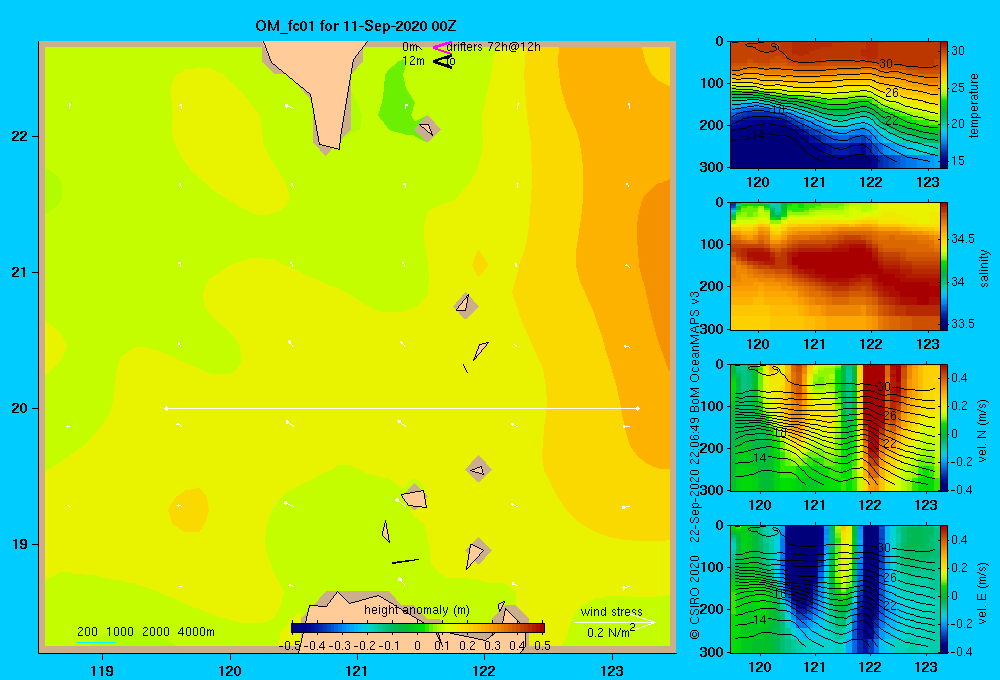Open the northward velocity section plot
The image size is (1000, 680).
(834, 427)
